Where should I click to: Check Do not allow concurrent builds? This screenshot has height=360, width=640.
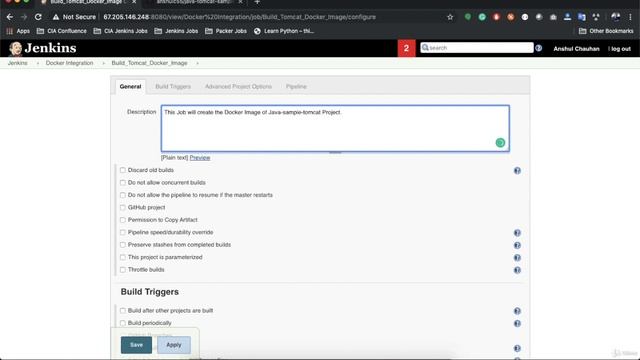123,182
